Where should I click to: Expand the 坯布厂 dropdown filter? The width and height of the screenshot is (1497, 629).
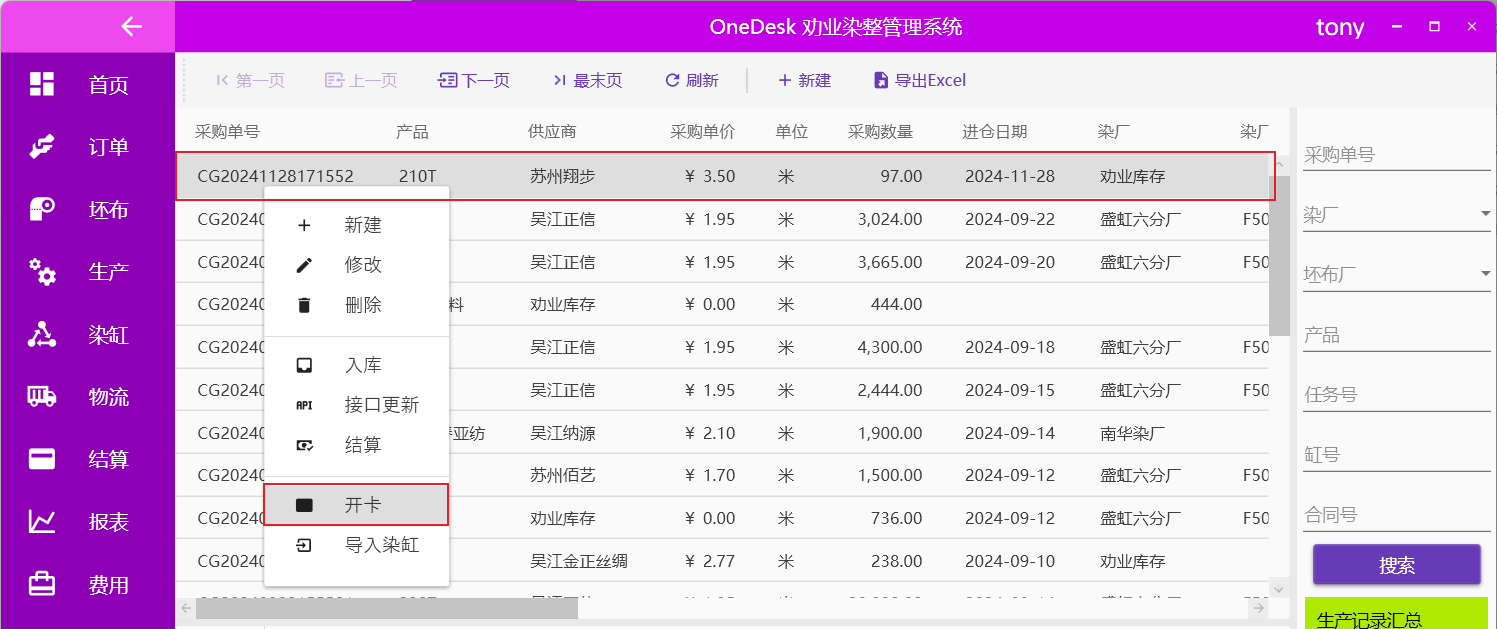[1485, 274]
